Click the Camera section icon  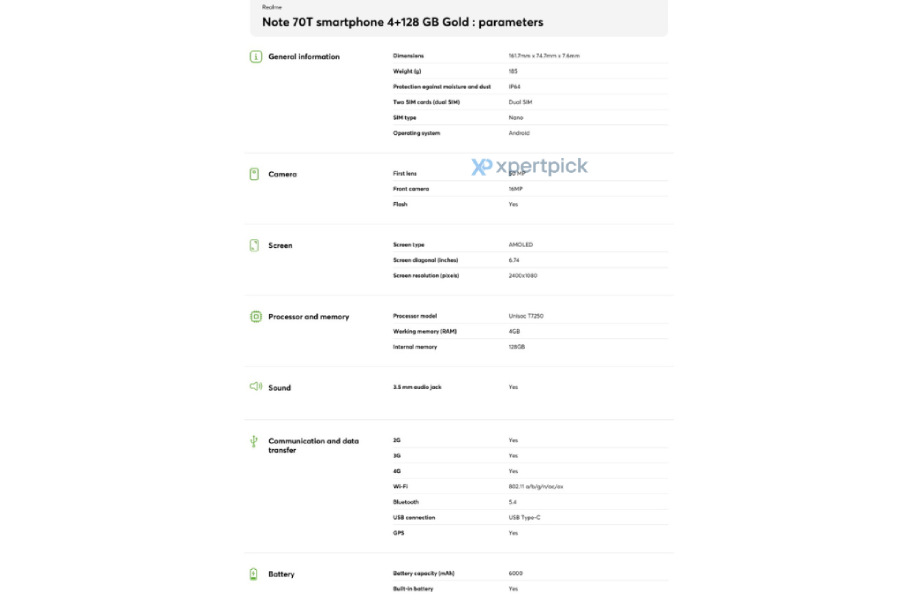coord(255,174)
